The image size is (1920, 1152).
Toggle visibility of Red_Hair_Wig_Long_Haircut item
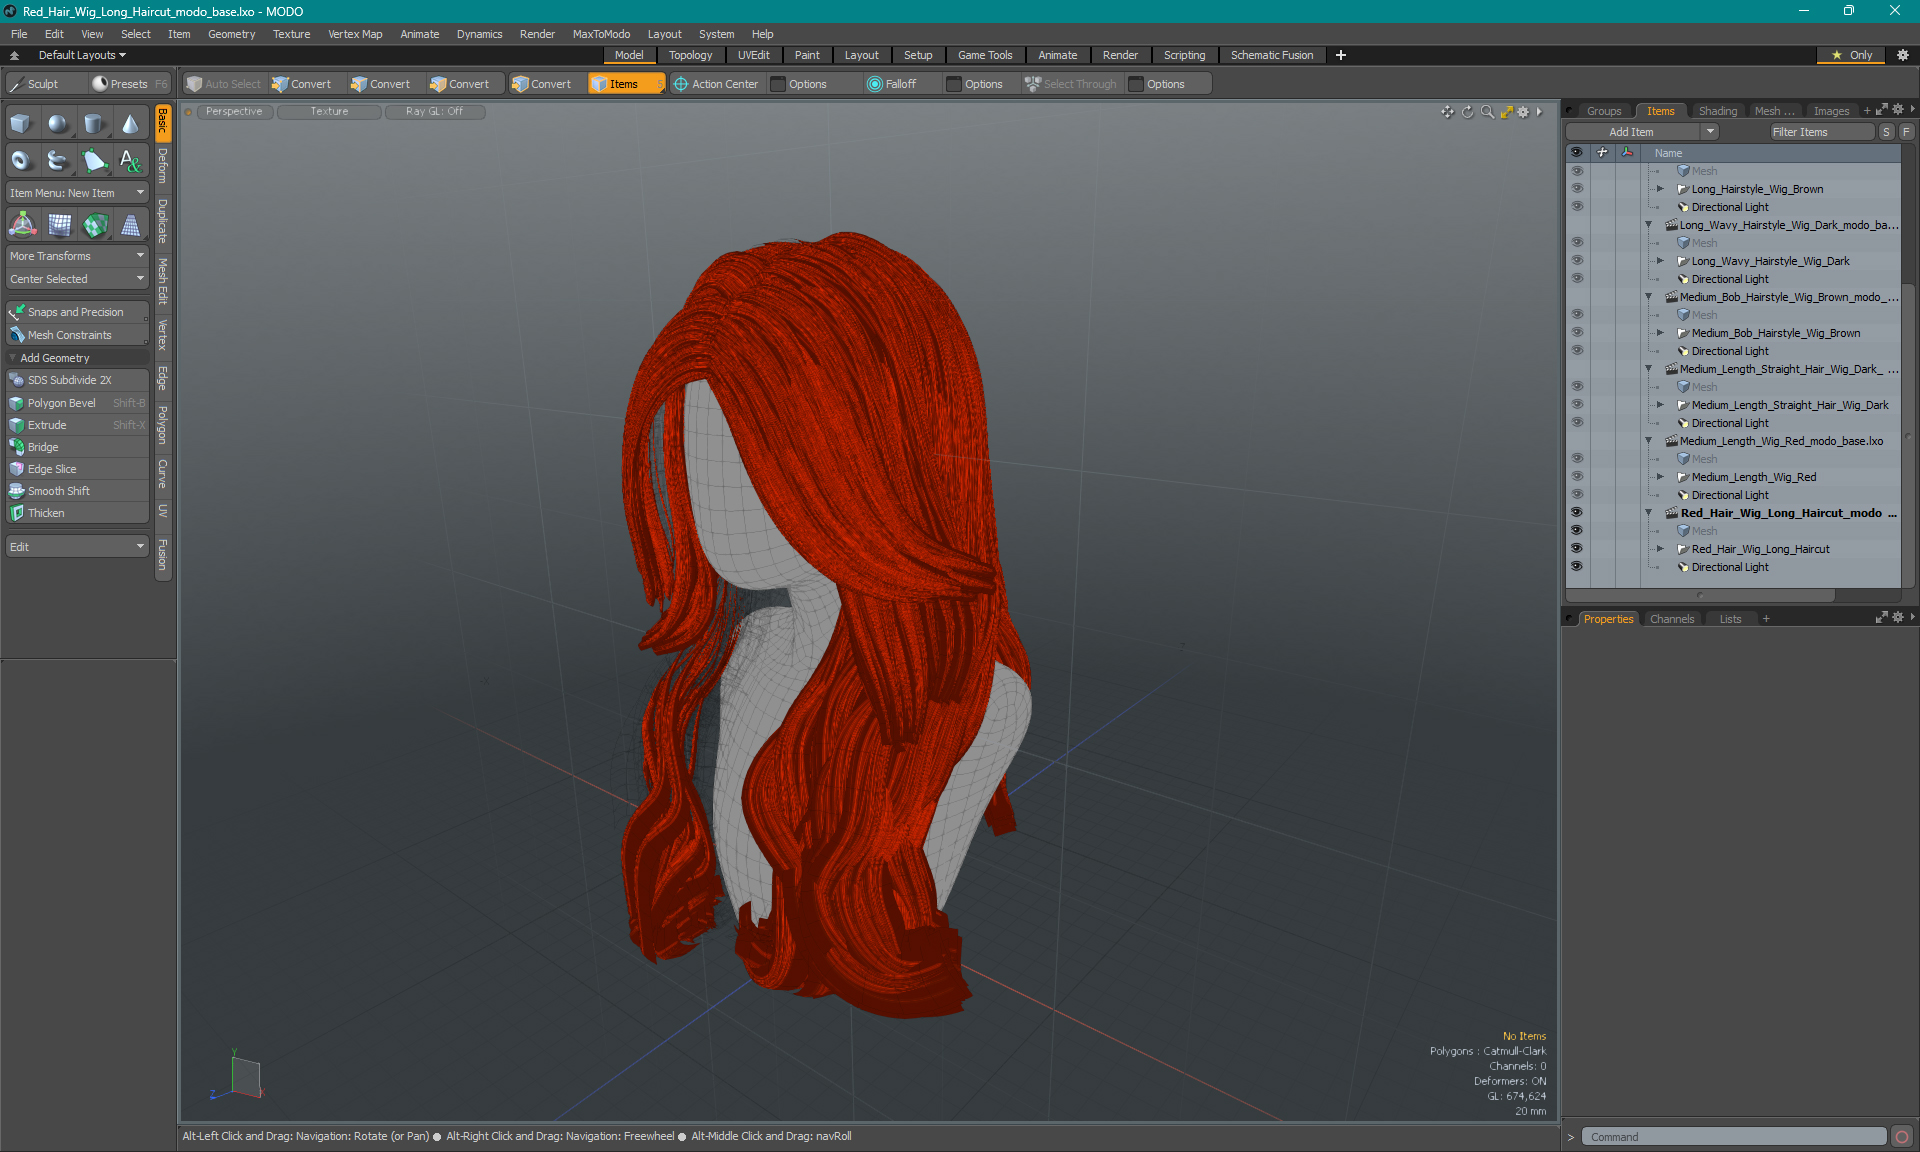(x=1577, y=549)
